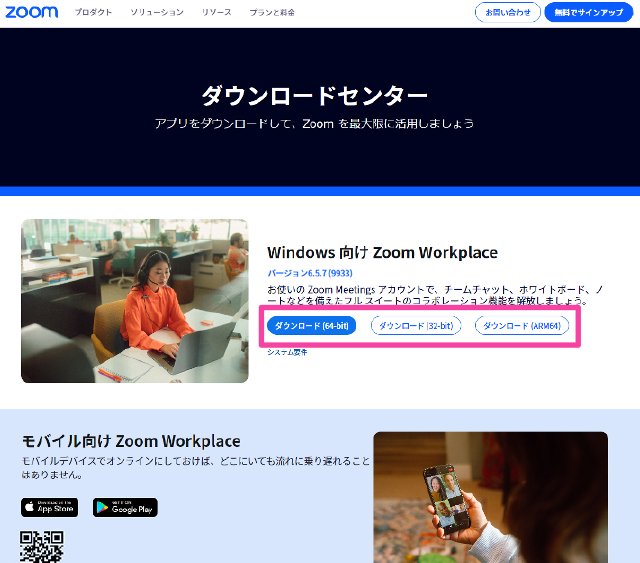Screen dimensions: 640x563
Task: Open the App Store download badge
Action: click(49, 507)
